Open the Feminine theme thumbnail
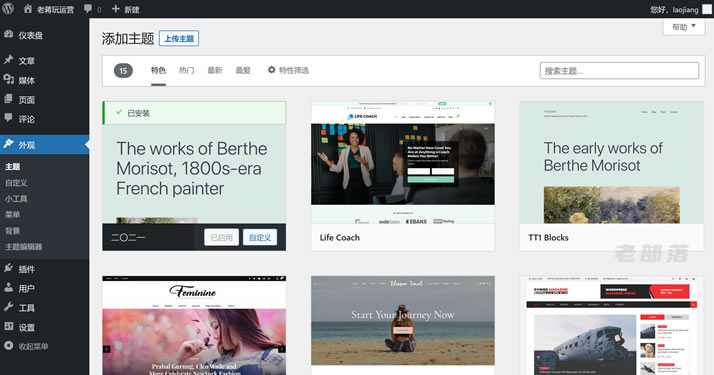Image resolution: width=714 pixels, height=375 pixels. click(194, 325)
